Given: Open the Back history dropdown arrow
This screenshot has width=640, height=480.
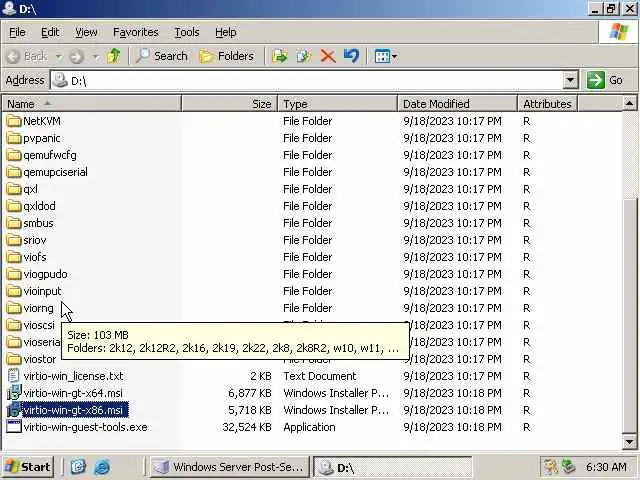Looking at the screenshot, I should [58, 56].
